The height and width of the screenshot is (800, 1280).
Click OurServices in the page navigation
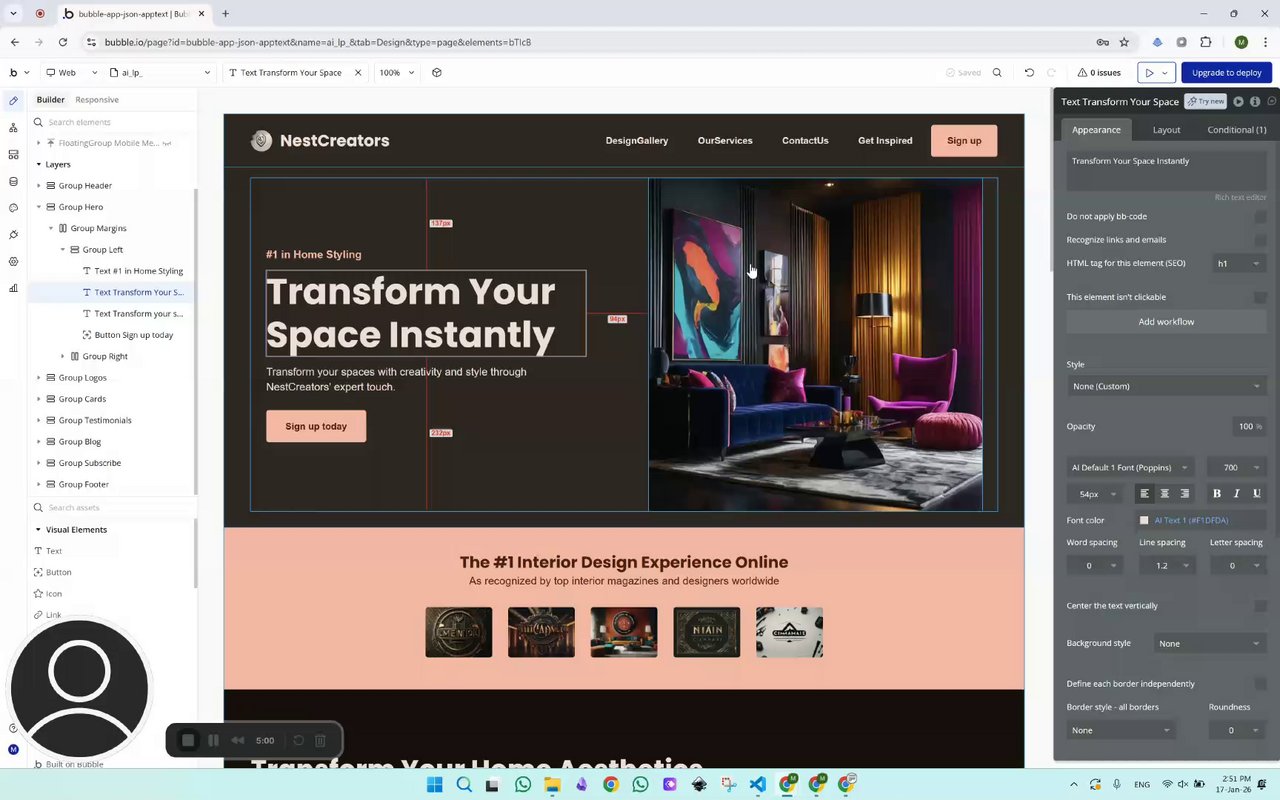[x=725, y=141]
